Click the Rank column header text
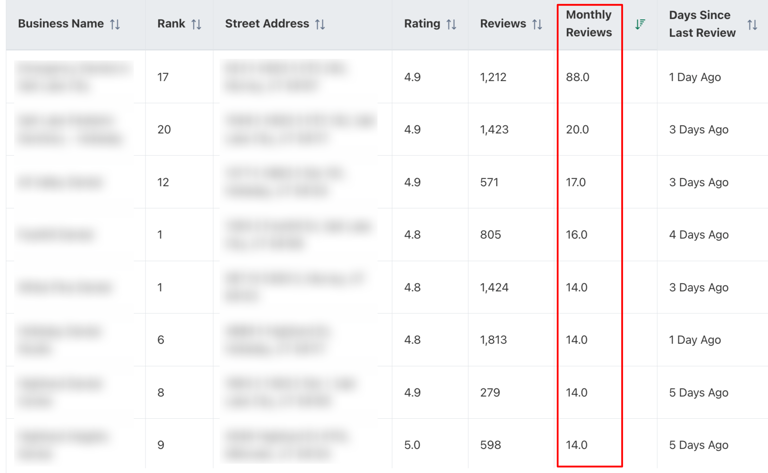768x473 pixels. [x=171, y=24]
